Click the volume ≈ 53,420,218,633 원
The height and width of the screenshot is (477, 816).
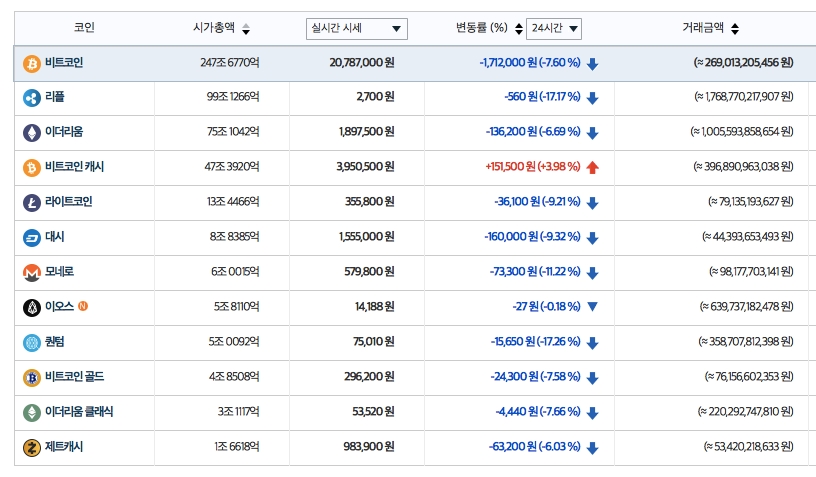[x=748, y=446]
